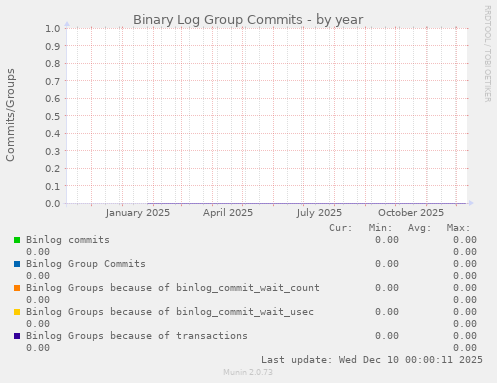Click the '0.8' y-axis value
The image size is (497, 383).
(x=53, y=63)
